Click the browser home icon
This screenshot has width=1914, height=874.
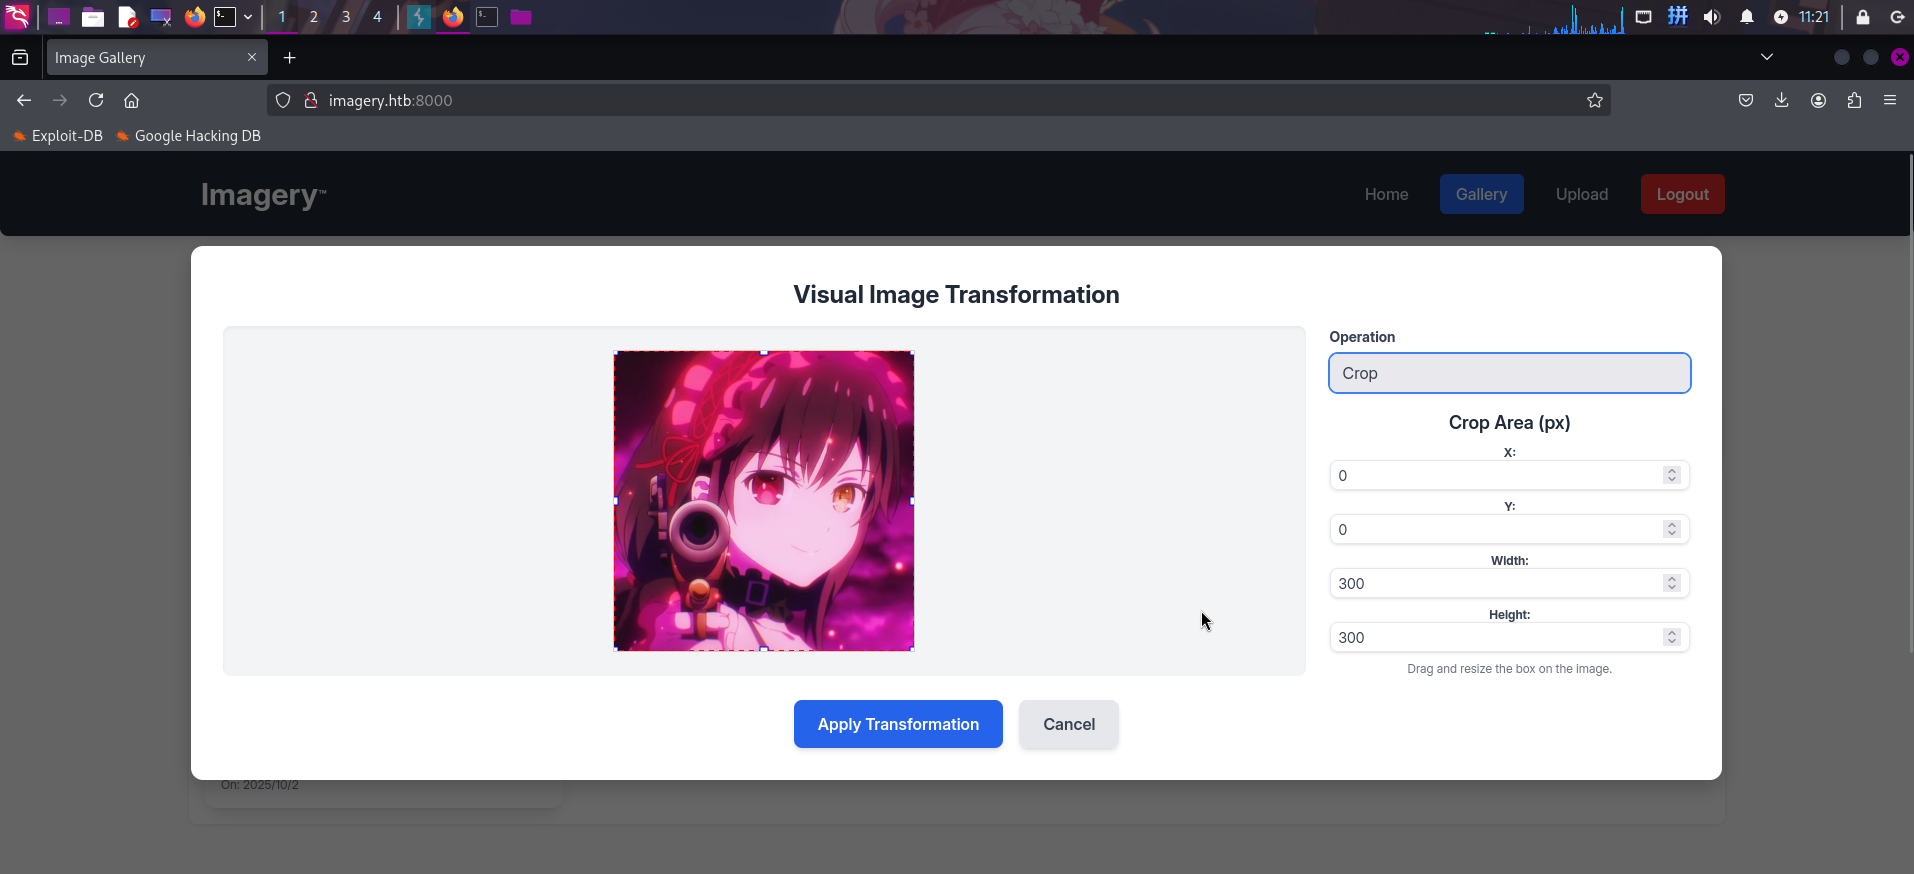(x=131, y=100)
